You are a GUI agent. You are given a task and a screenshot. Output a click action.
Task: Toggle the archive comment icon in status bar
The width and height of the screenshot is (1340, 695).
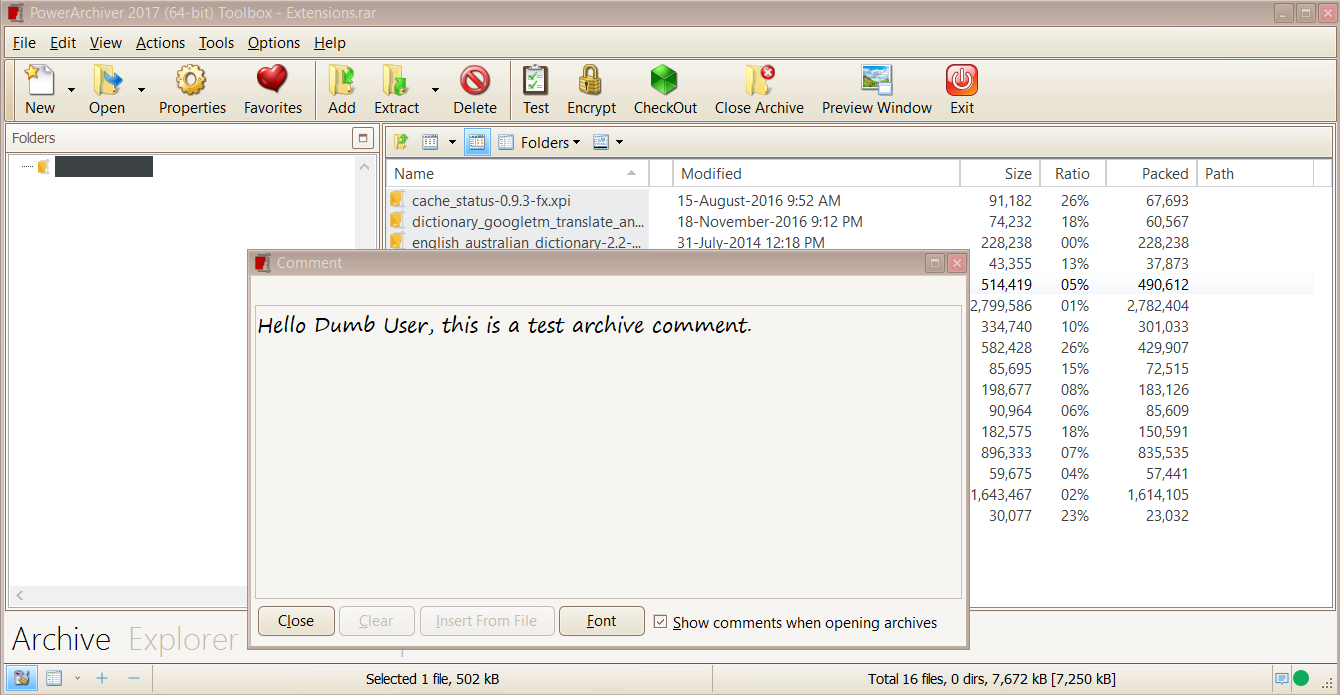click(x=1281, y=679)
